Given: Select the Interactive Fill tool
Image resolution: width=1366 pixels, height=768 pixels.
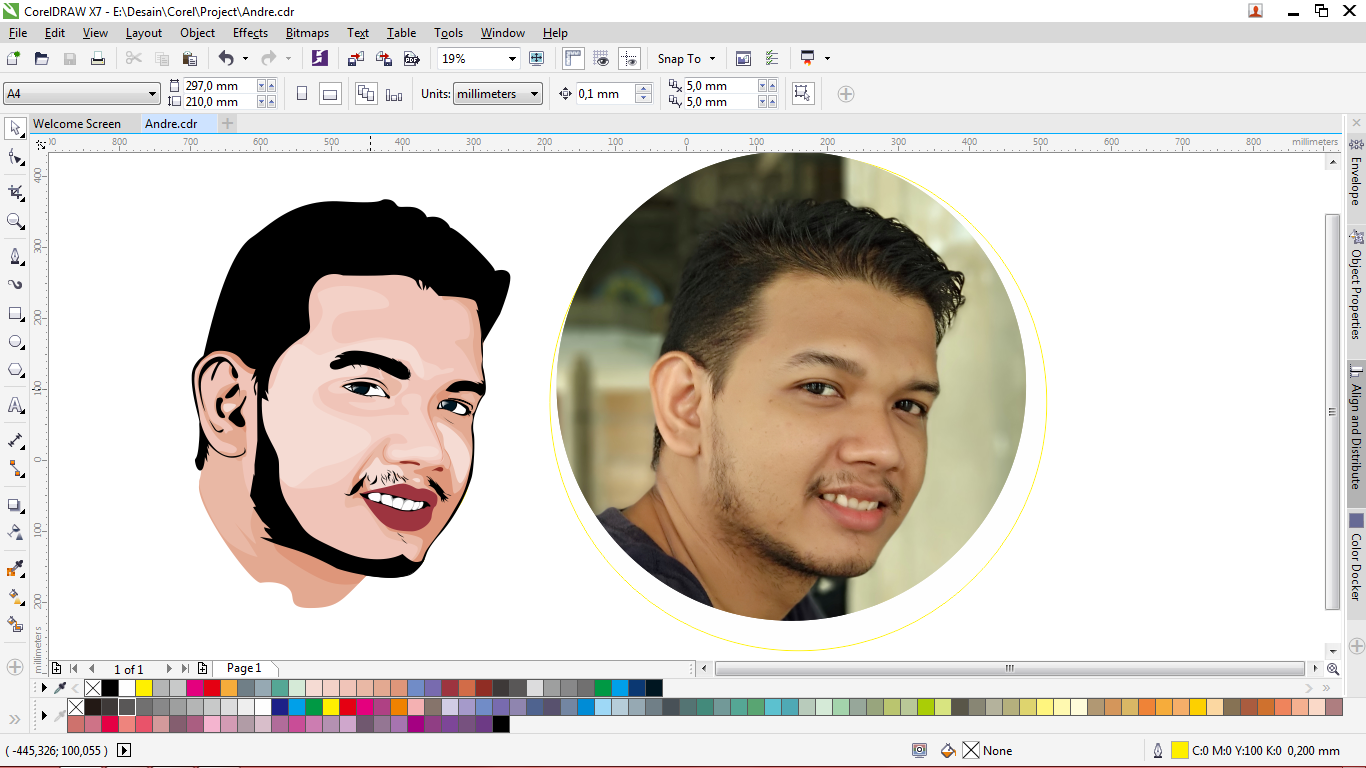Looking at the screenshot, I should [x=15, y=597].
